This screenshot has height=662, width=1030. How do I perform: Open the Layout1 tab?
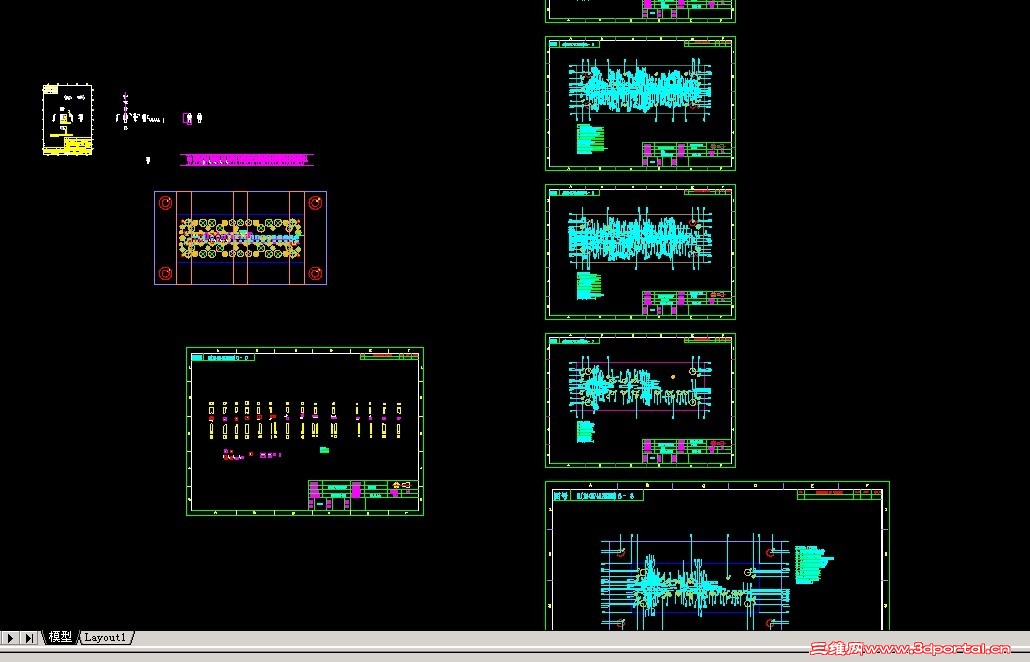tap(105, 637)
